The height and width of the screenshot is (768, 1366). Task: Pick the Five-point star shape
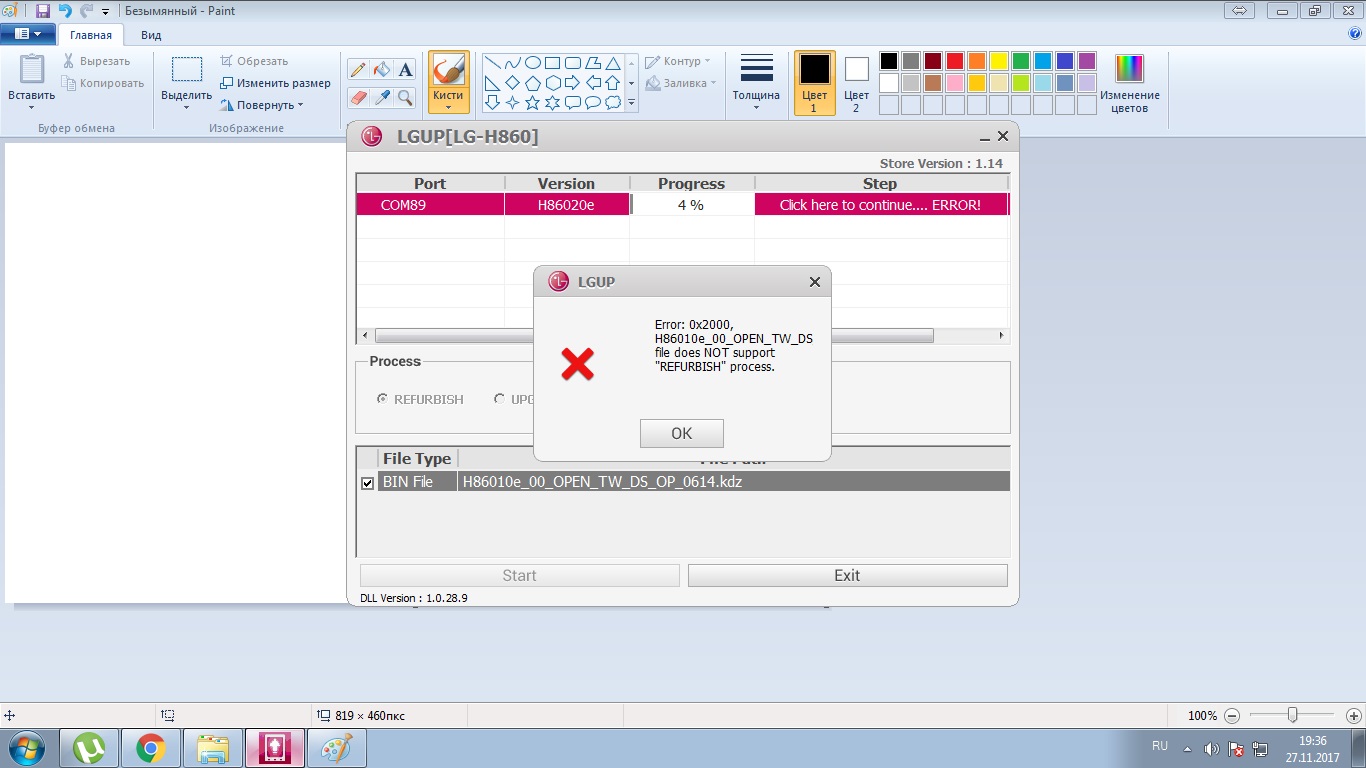point(532,102)
